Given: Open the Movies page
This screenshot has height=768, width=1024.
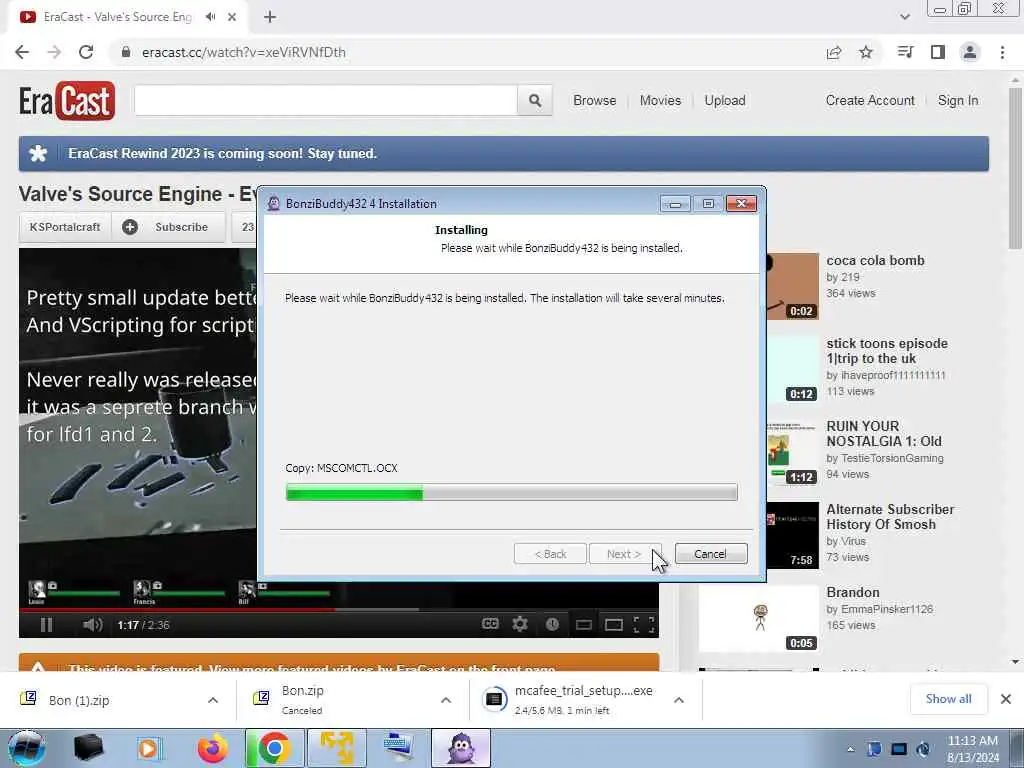Looking at the screenshot, I should [x=660, y=101].
